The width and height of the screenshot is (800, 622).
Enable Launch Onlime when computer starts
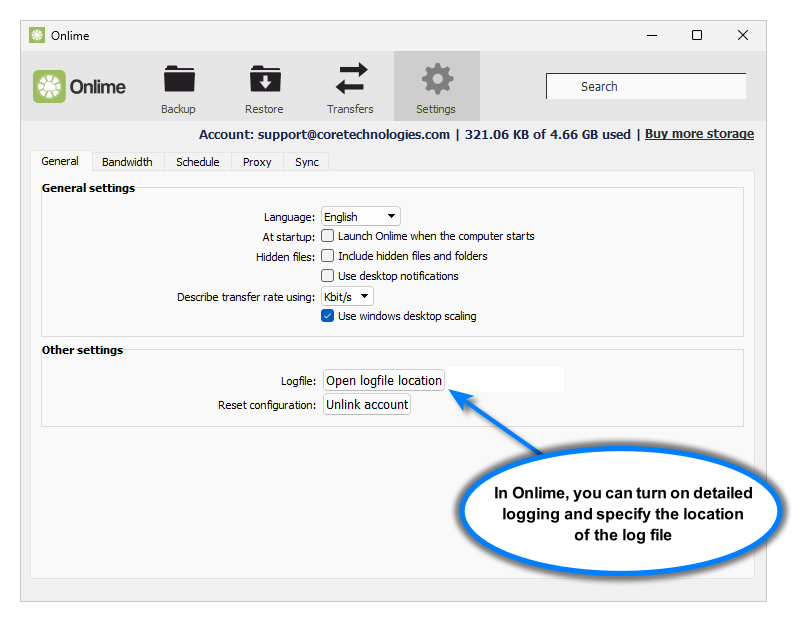click(328, 236)
